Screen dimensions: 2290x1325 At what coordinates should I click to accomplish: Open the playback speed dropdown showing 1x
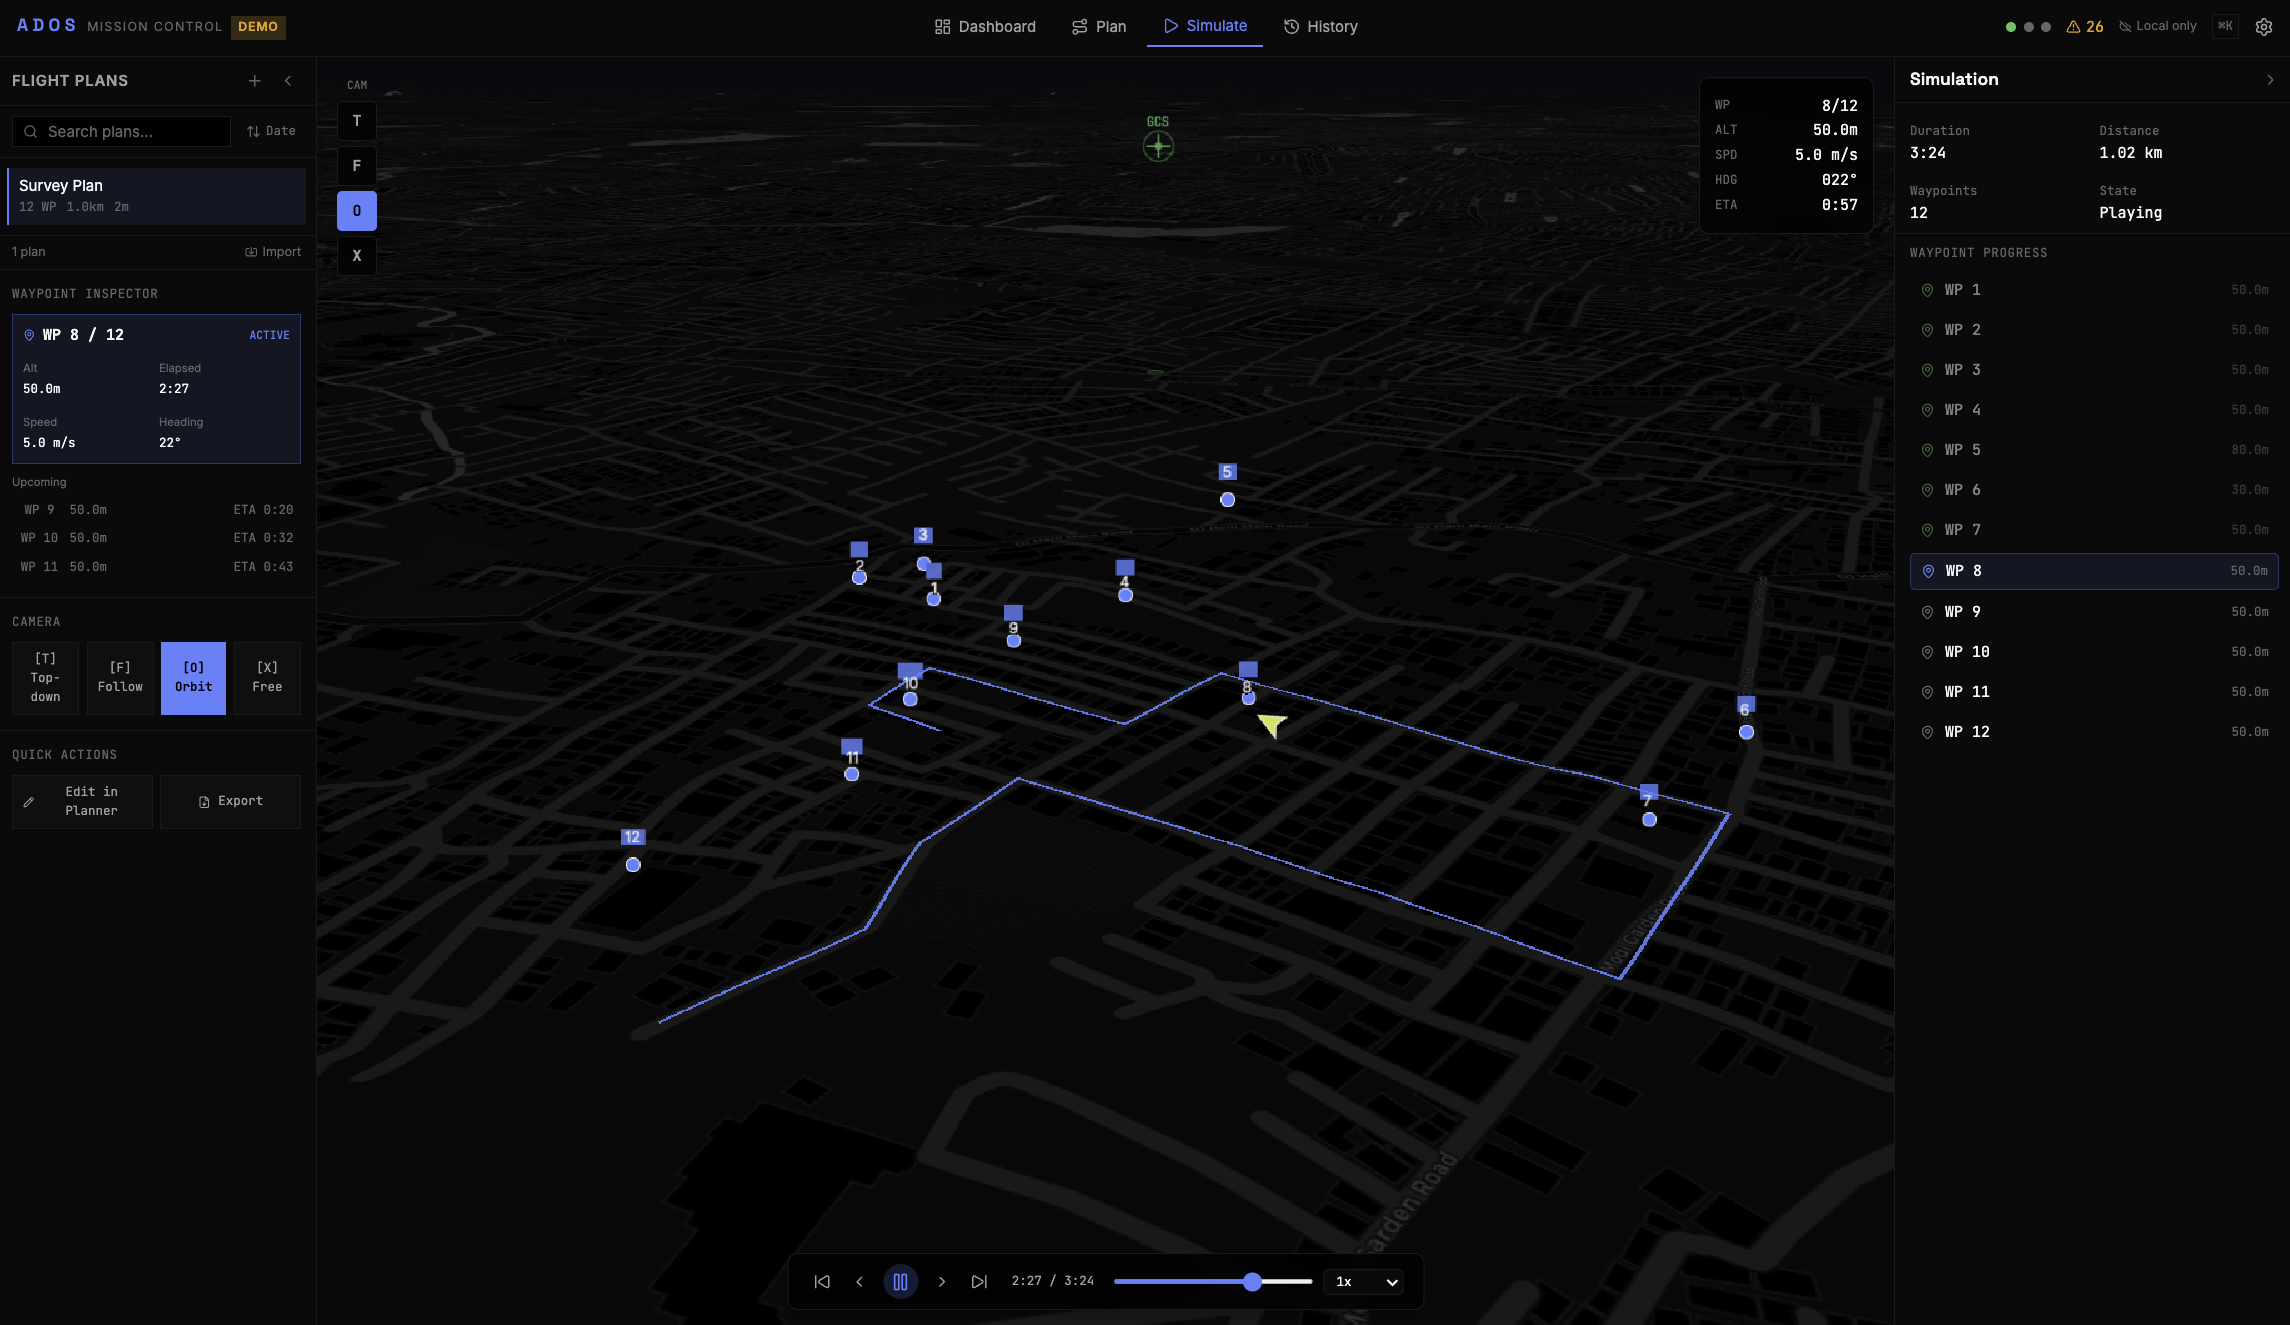click(x=1363, y=1281)
